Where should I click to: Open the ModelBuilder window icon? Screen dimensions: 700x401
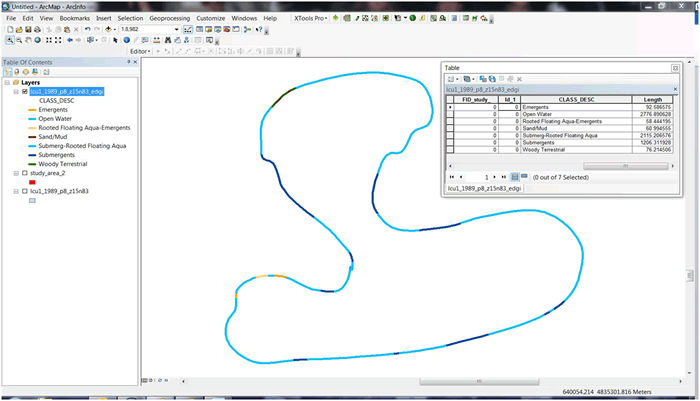pos(247,29)
